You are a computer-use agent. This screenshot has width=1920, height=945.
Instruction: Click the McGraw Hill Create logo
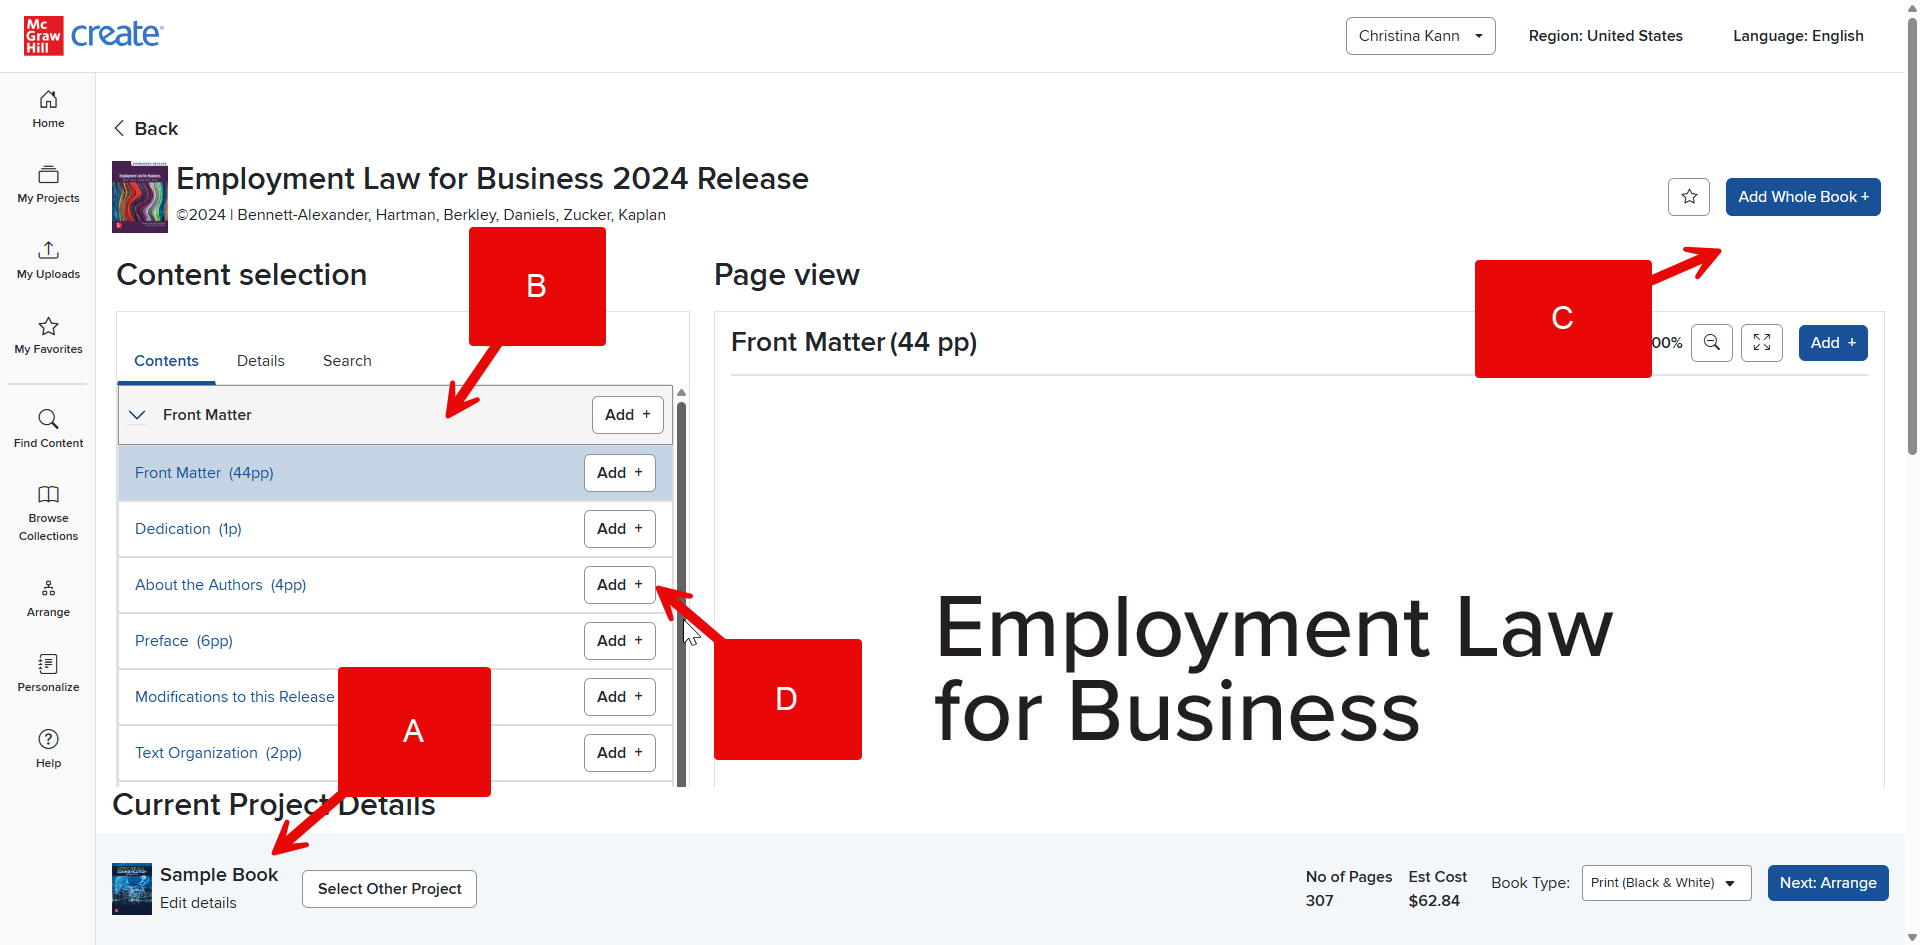93,35
